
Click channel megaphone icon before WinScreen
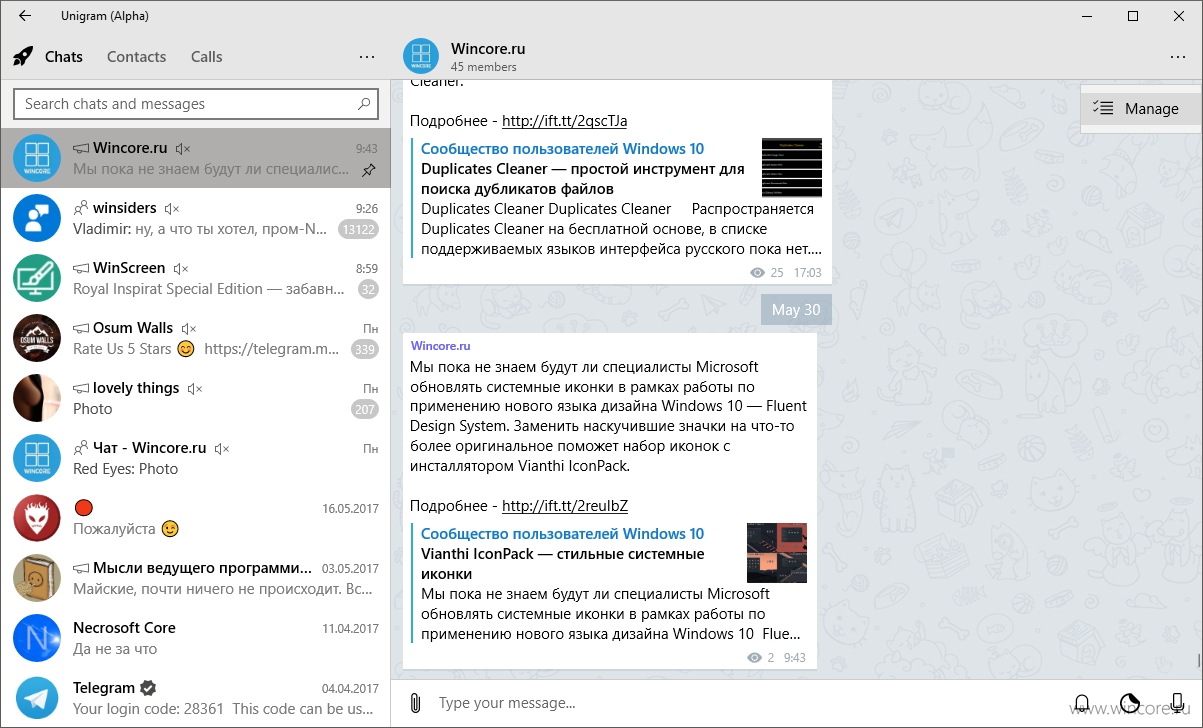81,268
